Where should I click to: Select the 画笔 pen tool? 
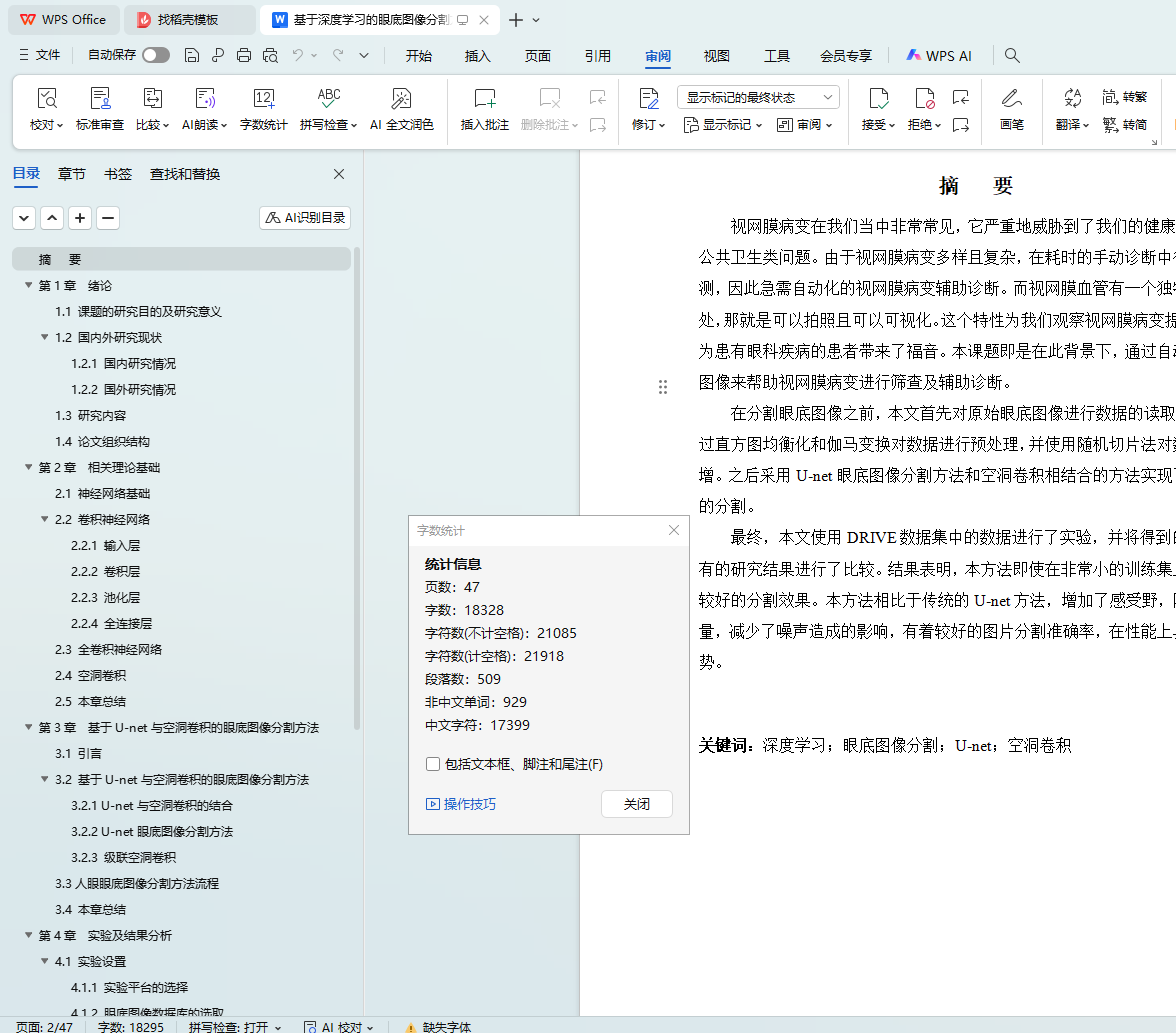point(1011,98)
